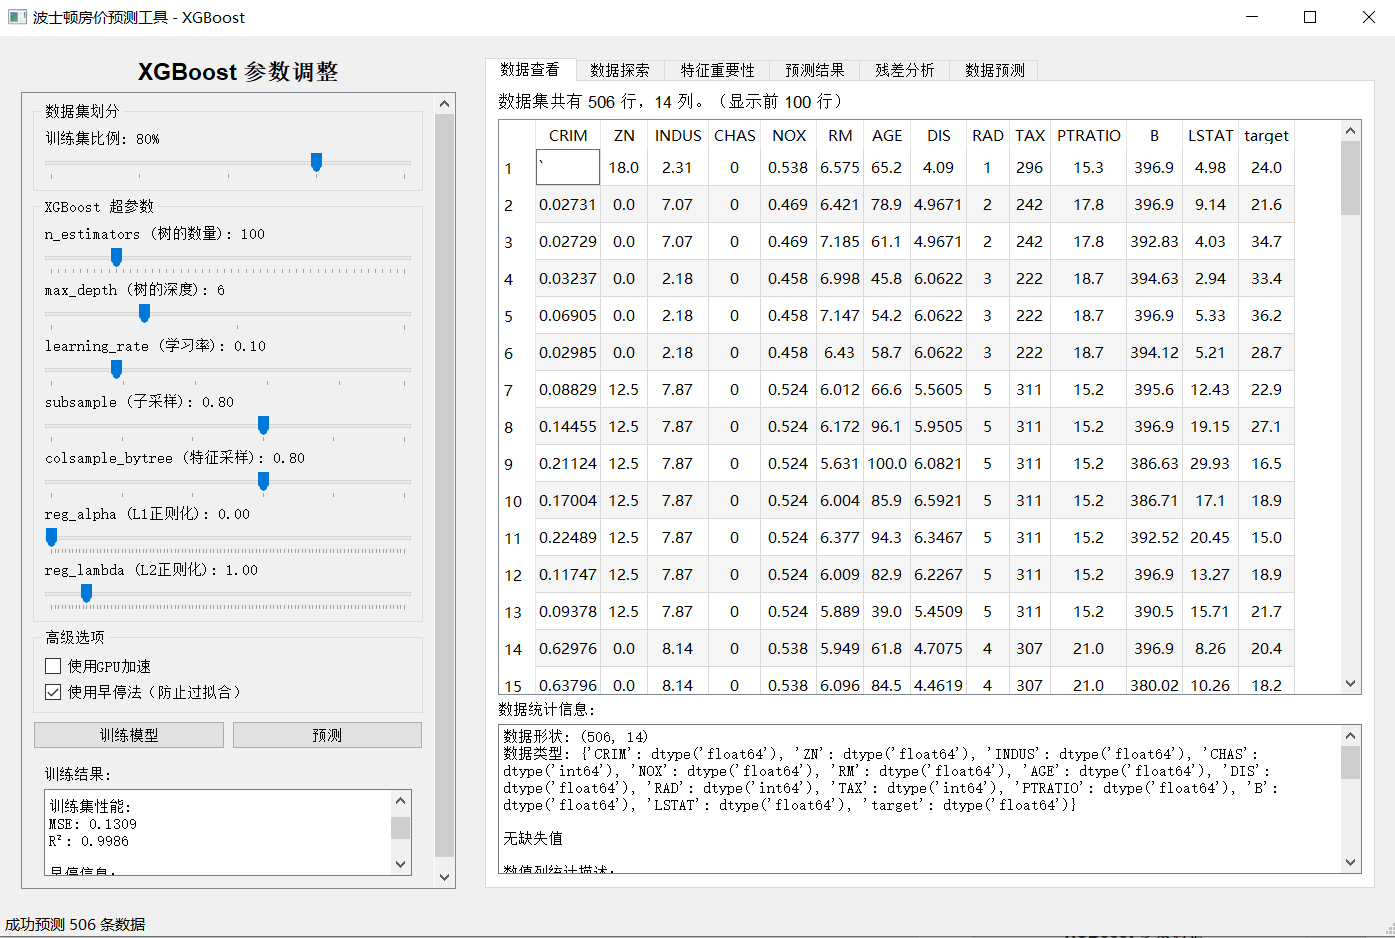Click the n_estimators slider handle
Screen dimensions: 1395x938
(x=116, y=257)
